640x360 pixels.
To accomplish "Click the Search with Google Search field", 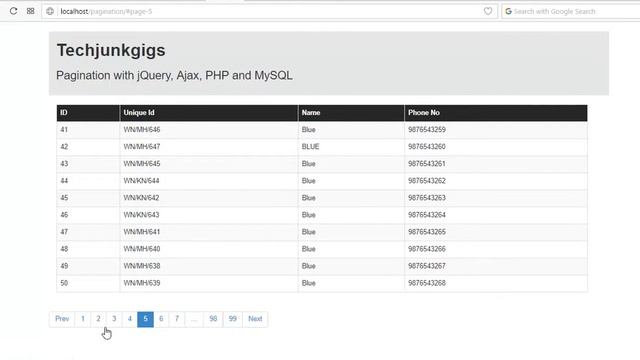I will tap(571, 11).
